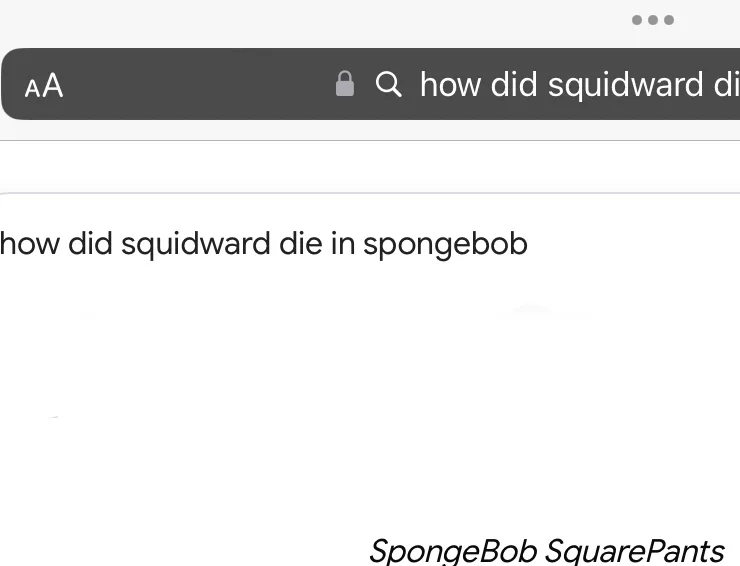The height and width of the screenshot is (566, 740).
Task: Expand the multitasking menu at top
Action: [x=653, y=20]
